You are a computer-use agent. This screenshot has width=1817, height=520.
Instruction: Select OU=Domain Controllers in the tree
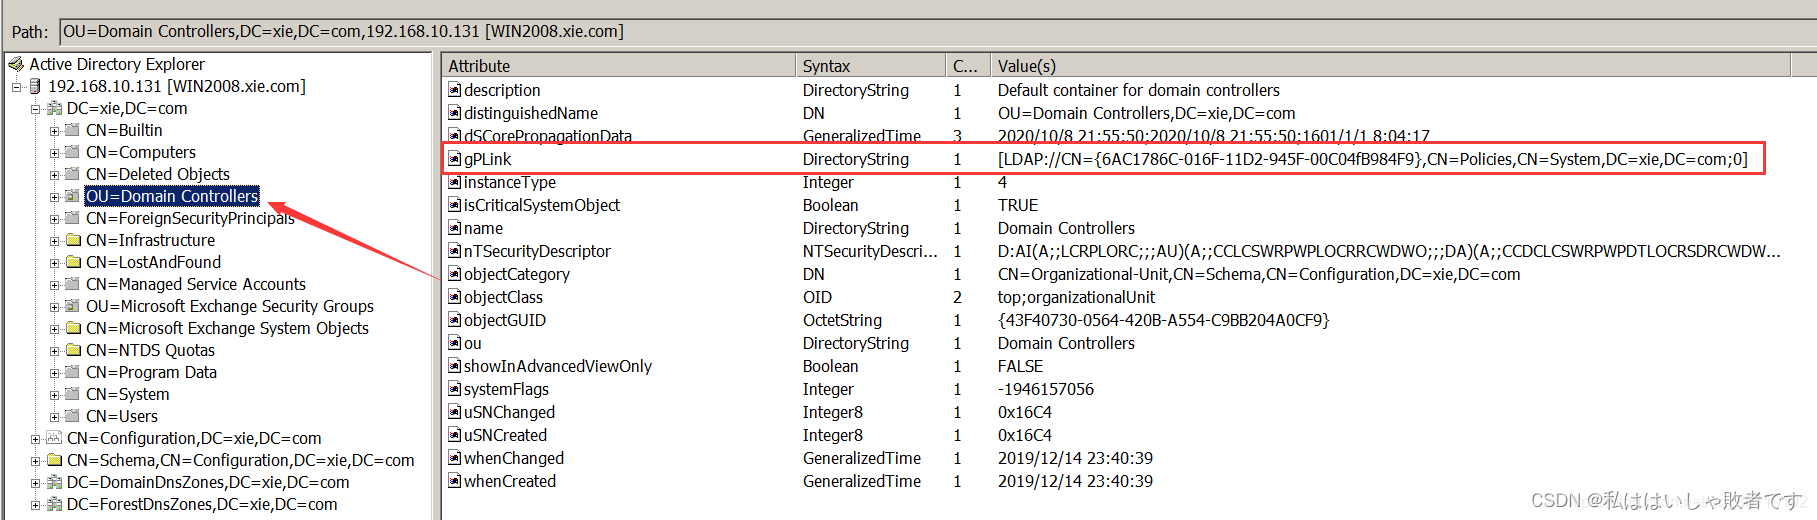coord(172,196)
